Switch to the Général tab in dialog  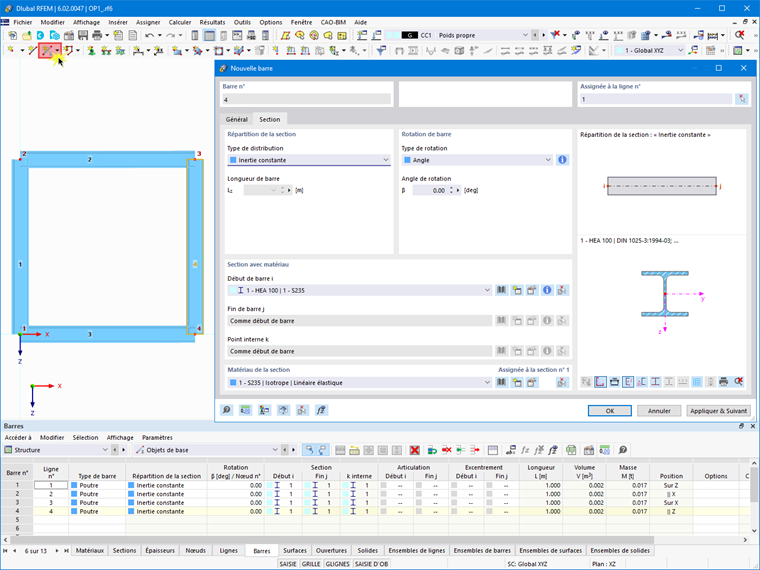click(x=237, y=119)
